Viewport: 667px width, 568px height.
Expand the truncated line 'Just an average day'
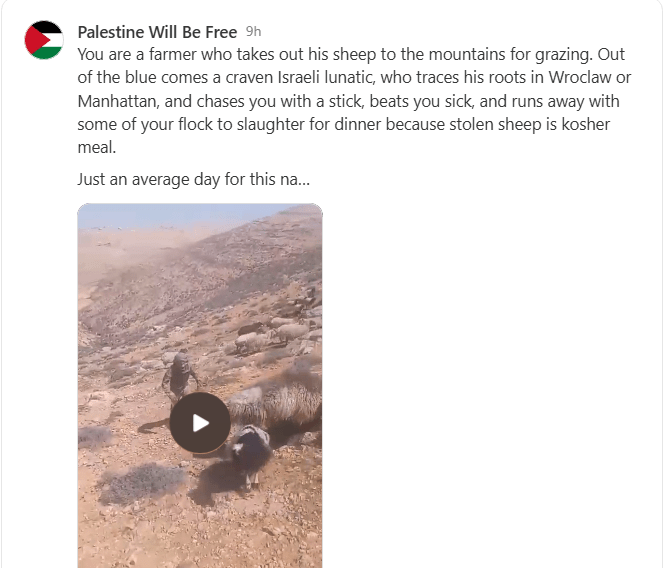click(194, 179)
